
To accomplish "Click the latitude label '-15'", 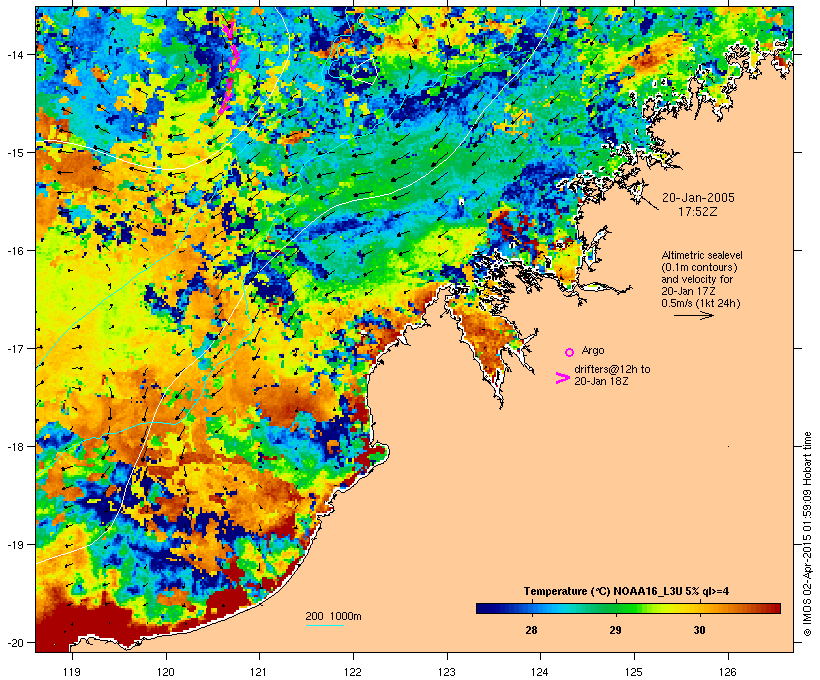I will 14,152.
